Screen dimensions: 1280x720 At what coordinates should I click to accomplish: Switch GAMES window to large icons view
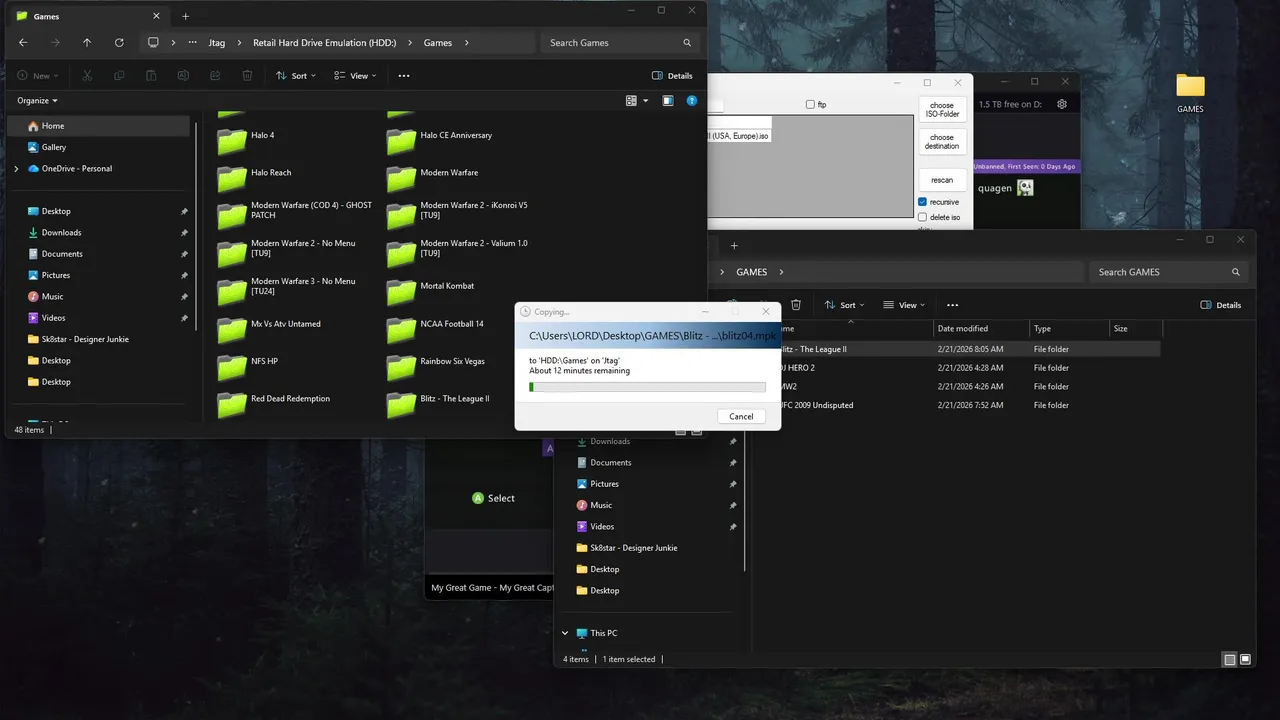tap(1245, 660)
